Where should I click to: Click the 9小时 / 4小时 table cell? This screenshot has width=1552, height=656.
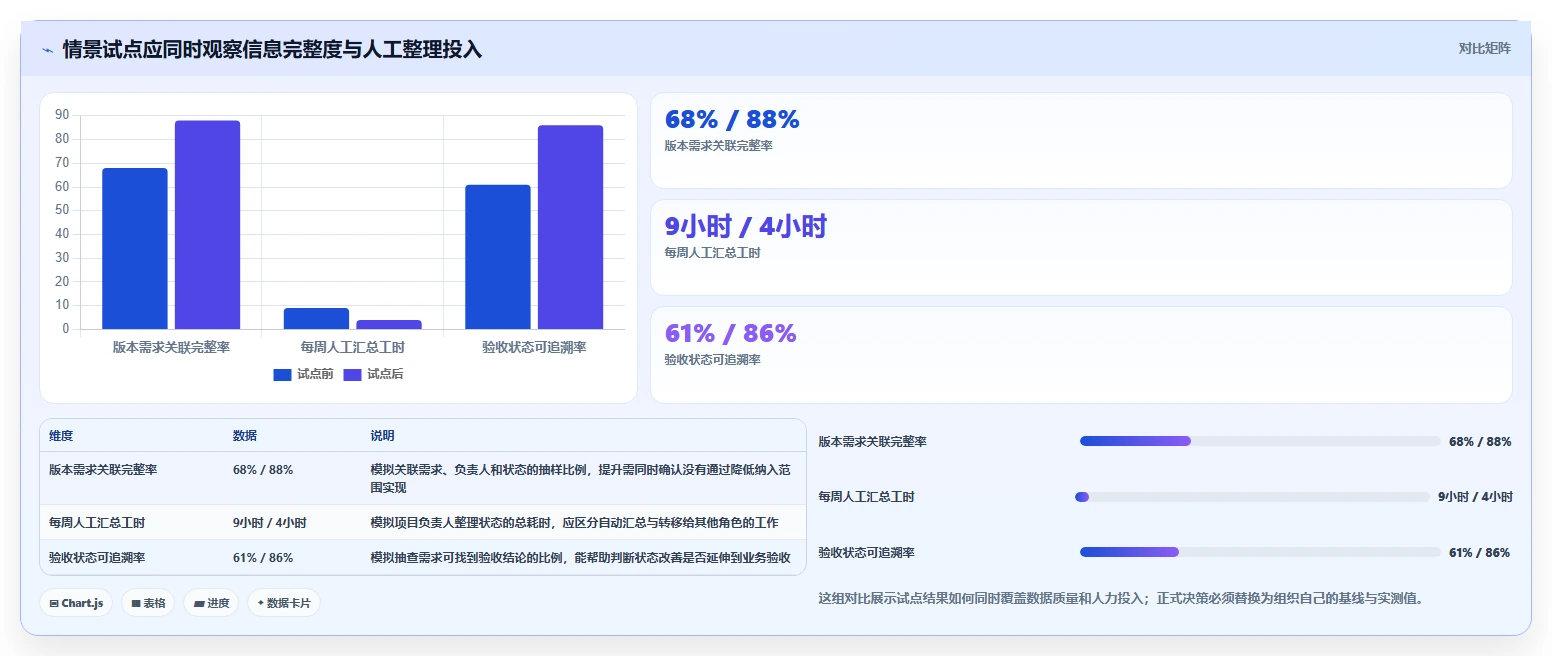click(x=270, y=523)
